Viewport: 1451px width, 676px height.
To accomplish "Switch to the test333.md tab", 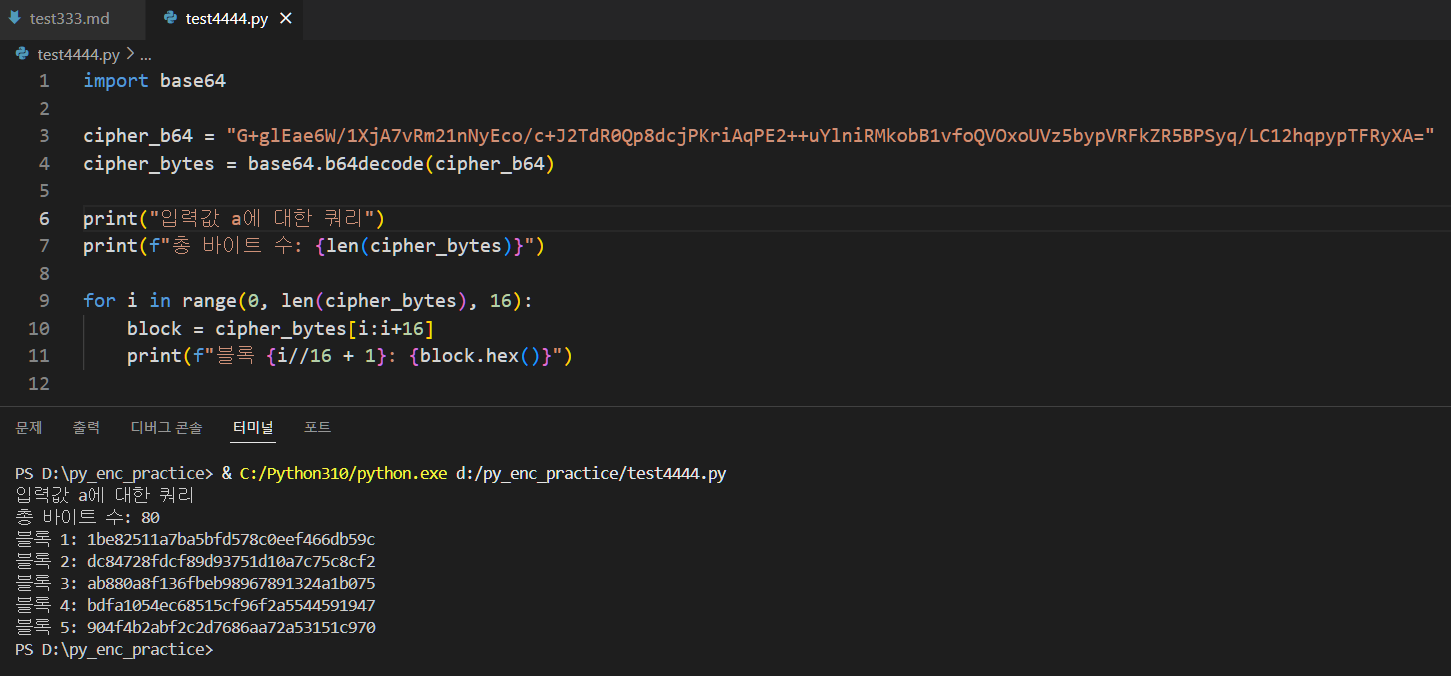I will tap(69, 19).
